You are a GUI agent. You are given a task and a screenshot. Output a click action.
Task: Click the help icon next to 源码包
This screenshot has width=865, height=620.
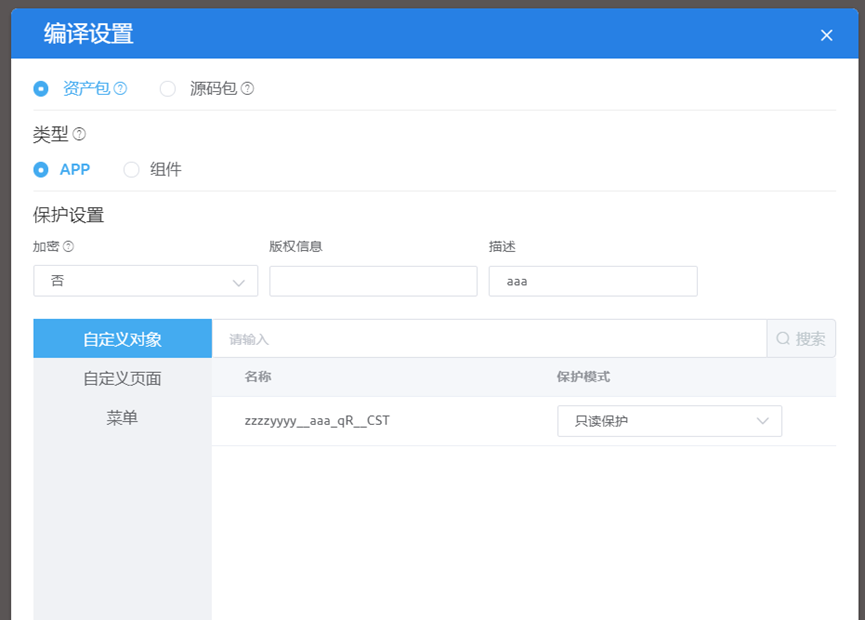pos(247,88)
